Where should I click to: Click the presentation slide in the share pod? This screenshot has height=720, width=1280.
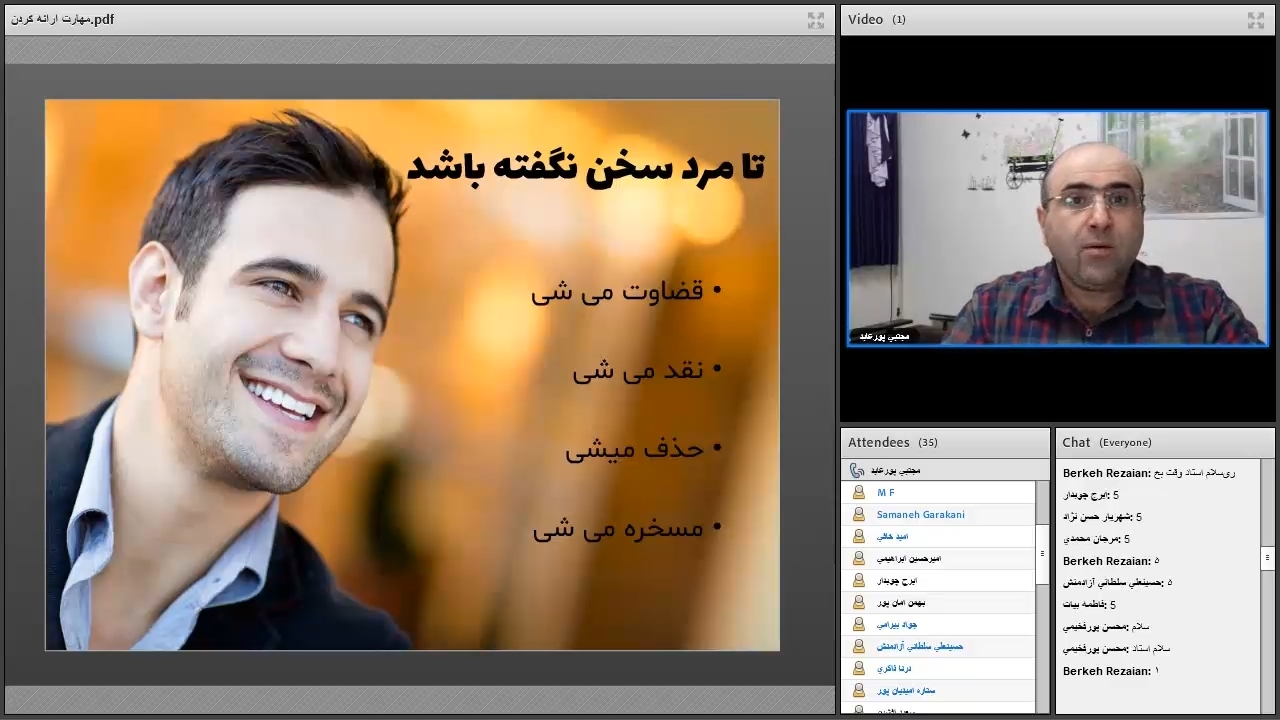(x=412, y=375)
